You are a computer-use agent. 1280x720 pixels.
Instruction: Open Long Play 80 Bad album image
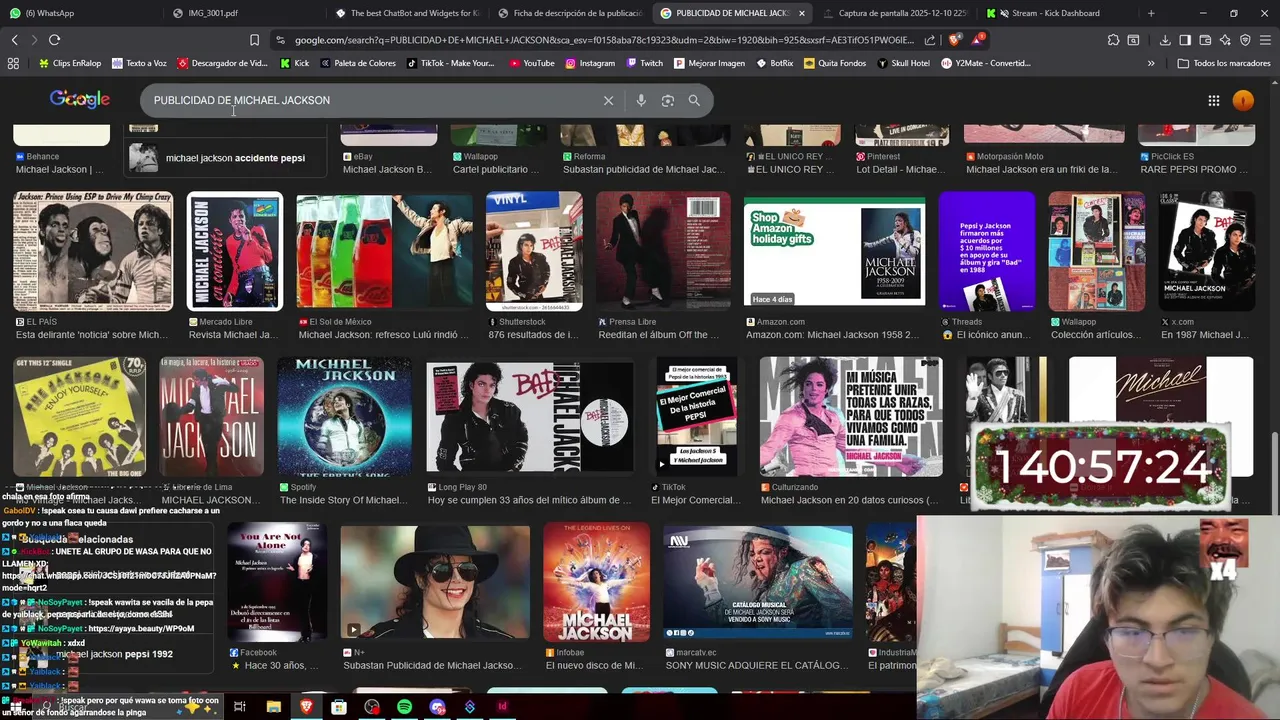(530, 416)
